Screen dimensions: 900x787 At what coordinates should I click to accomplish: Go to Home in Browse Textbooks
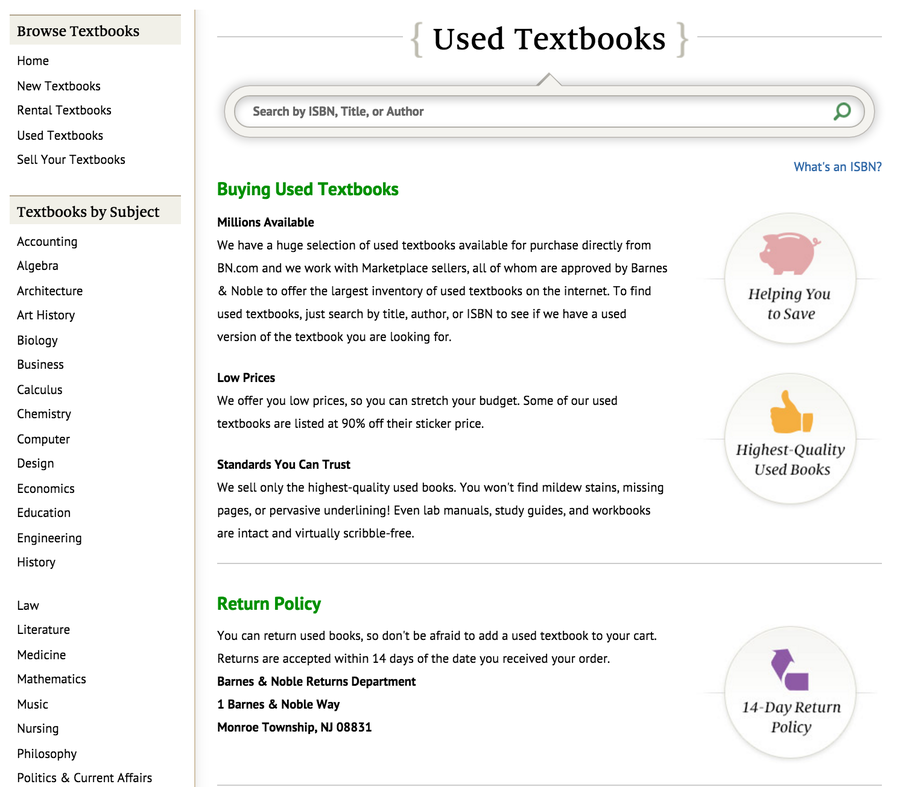(33, 61)
